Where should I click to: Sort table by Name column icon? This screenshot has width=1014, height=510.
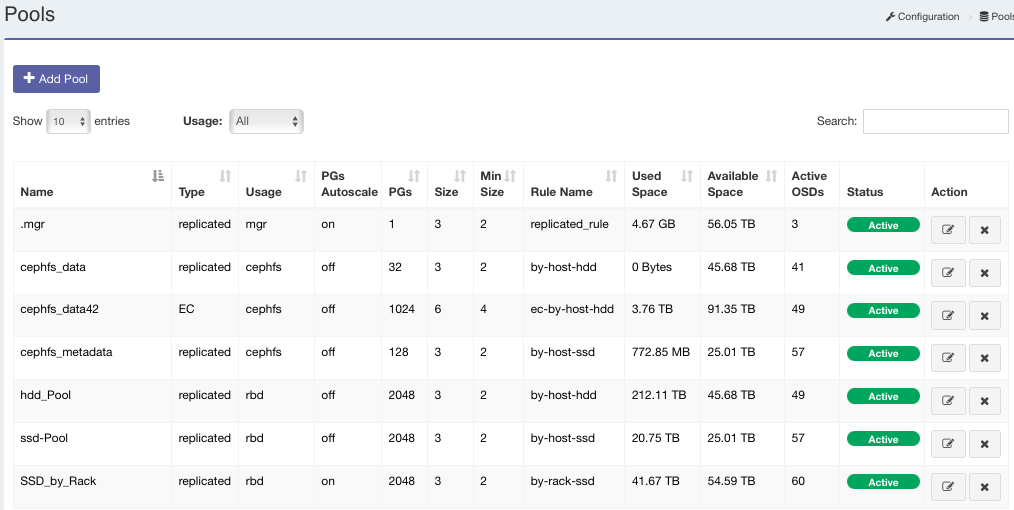click(157, 176)
